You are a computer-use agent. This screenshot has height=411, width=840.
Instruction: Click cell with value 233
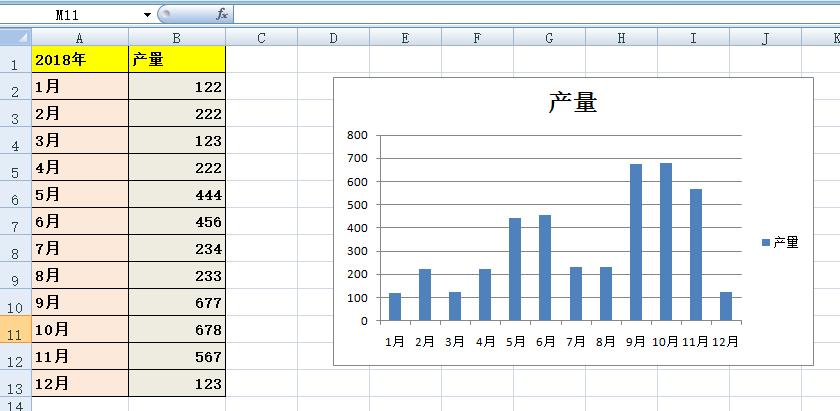tap(177, 275)
